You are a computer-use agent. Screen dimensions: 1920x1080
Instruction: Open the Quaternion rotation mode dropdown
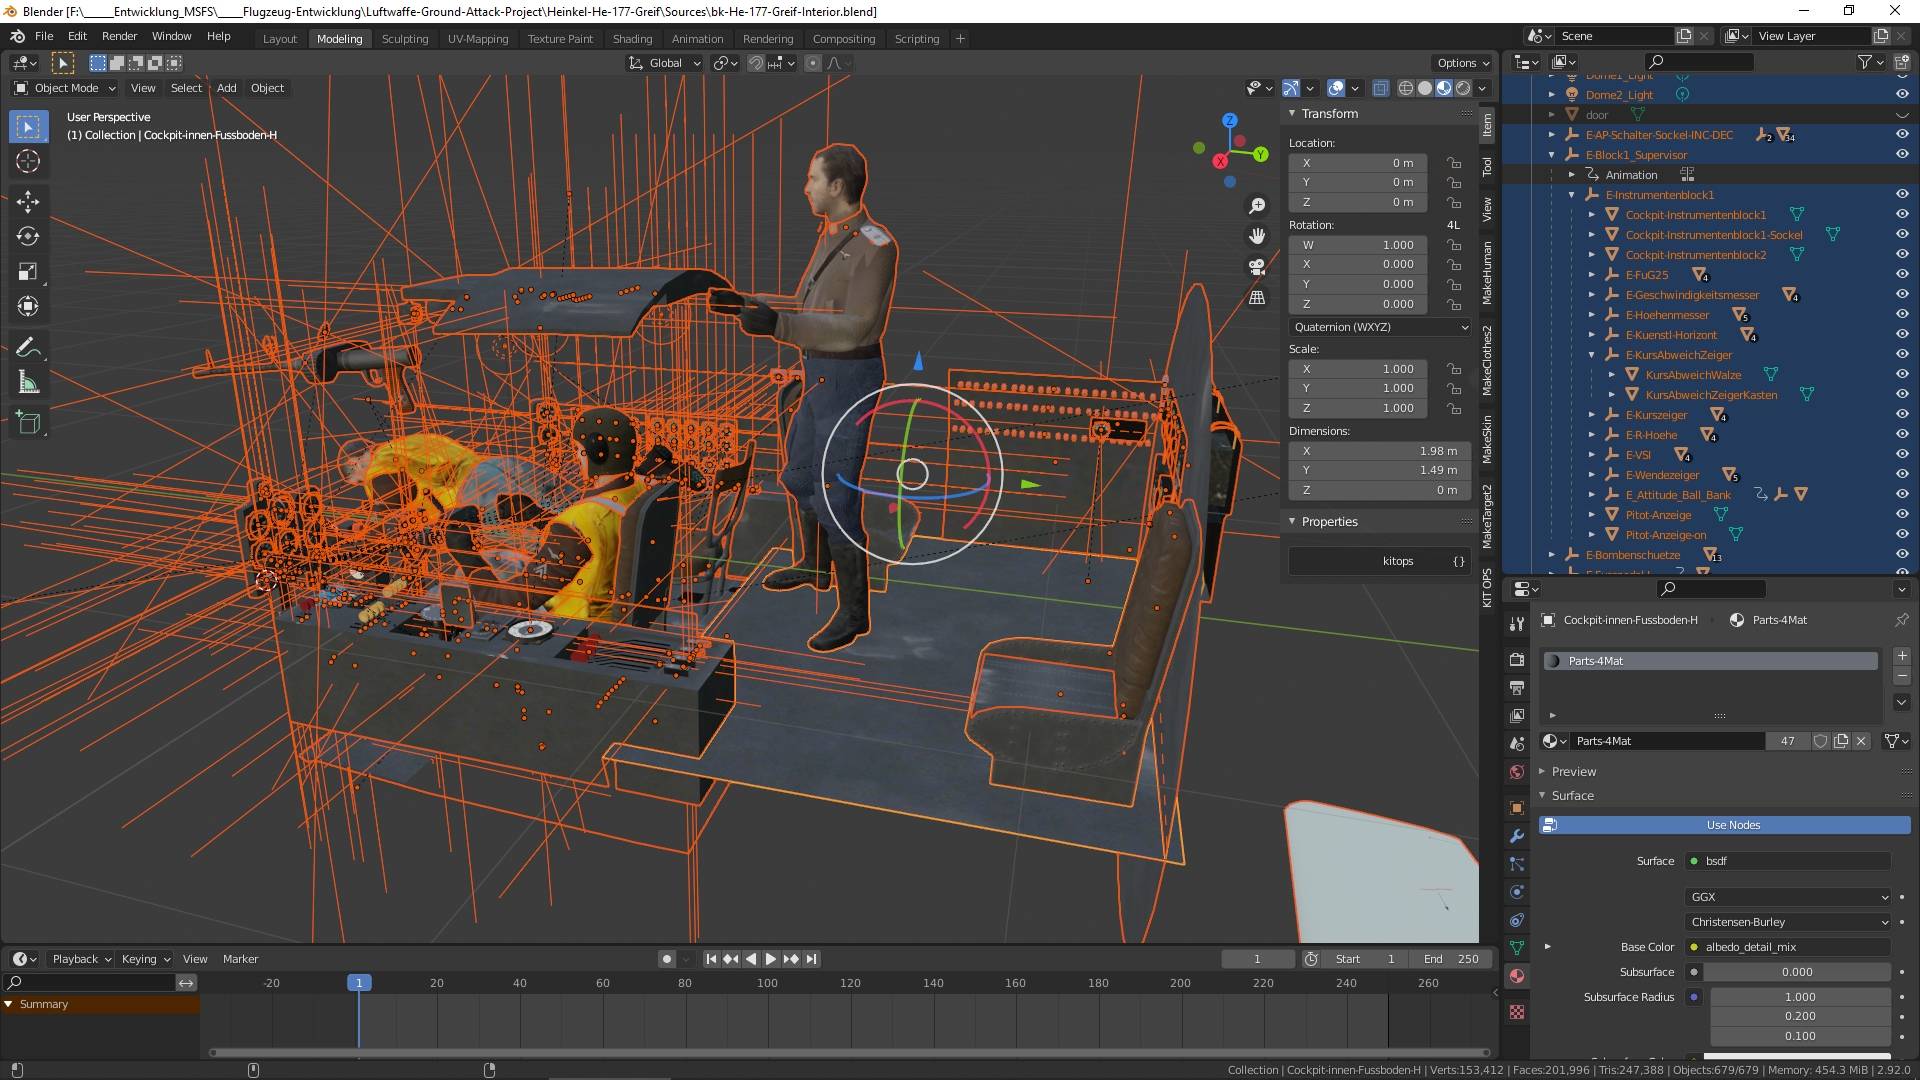tap(1379, 327)
